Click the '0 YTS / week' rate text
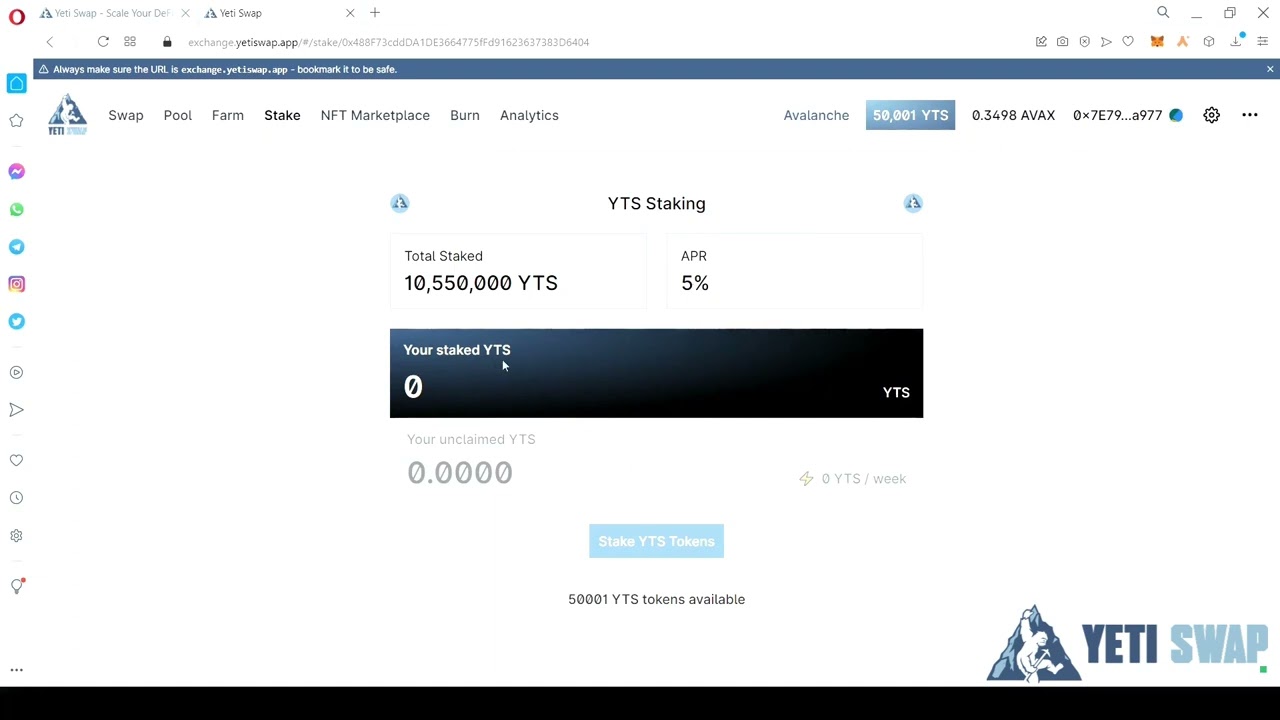Viewport: 1280px width, 720px height. coord(864,479)
